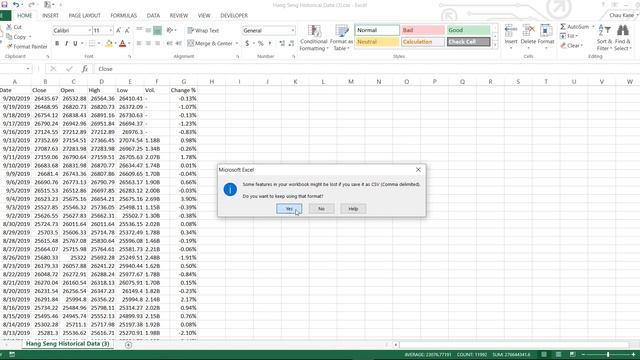Screen dimensions: 640x360
Task: Click the red Font Color A
Action: [x=122, y=43]
